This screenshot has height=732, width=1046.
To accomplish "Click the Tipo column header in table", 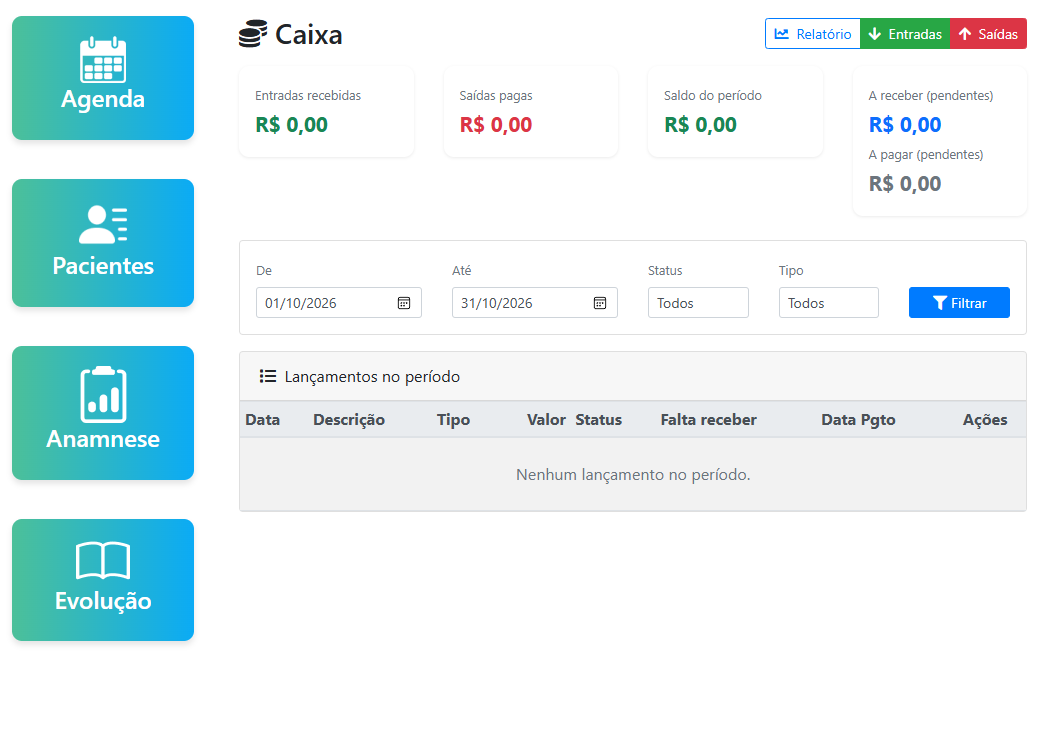I will tap(454, 420).
